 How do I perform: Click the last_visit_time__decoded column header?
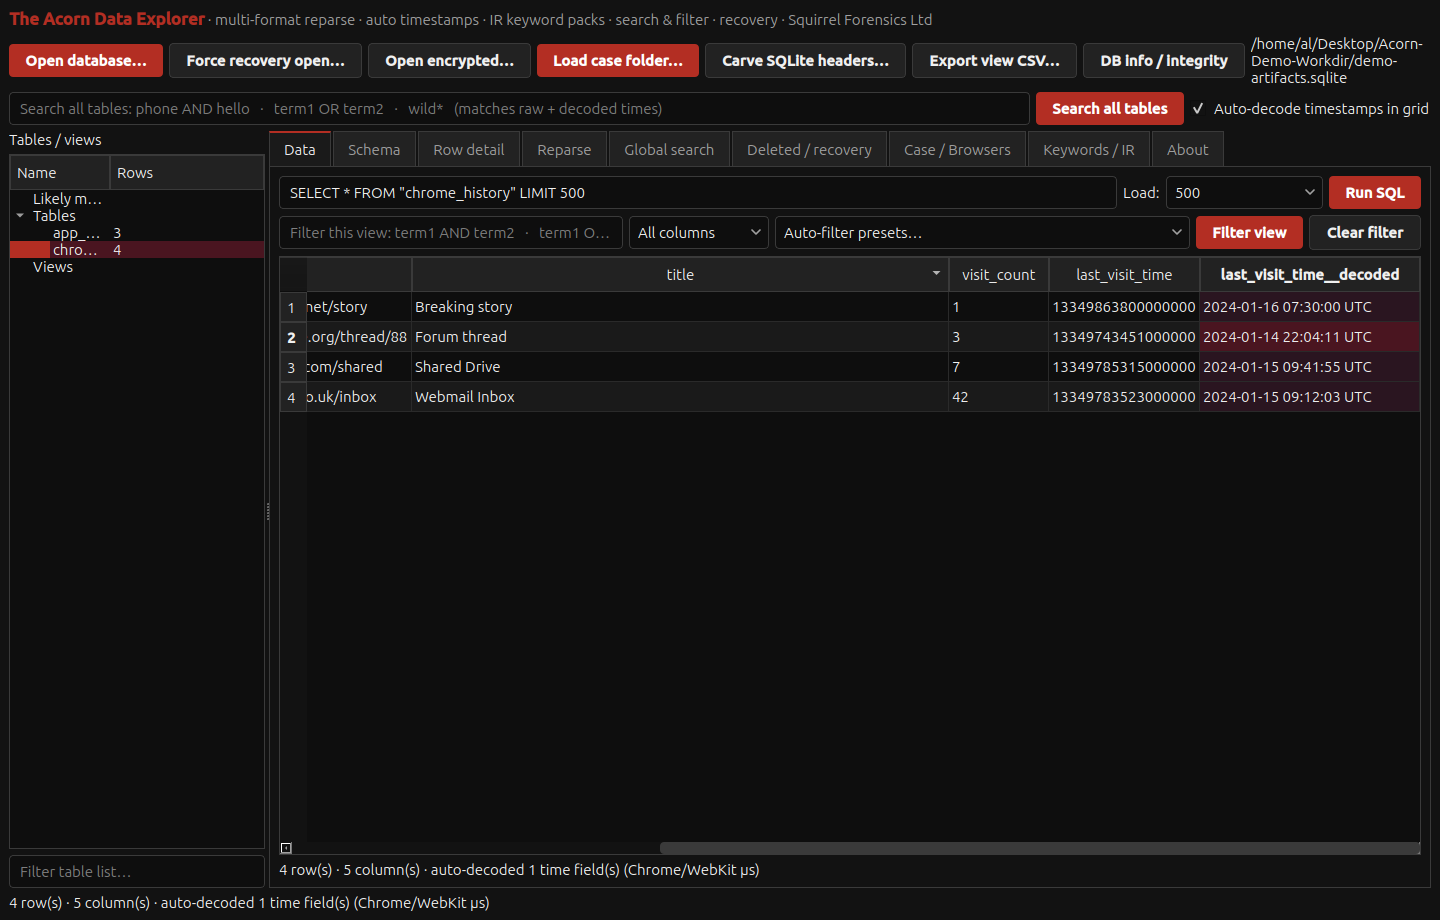coord(1309,274)
